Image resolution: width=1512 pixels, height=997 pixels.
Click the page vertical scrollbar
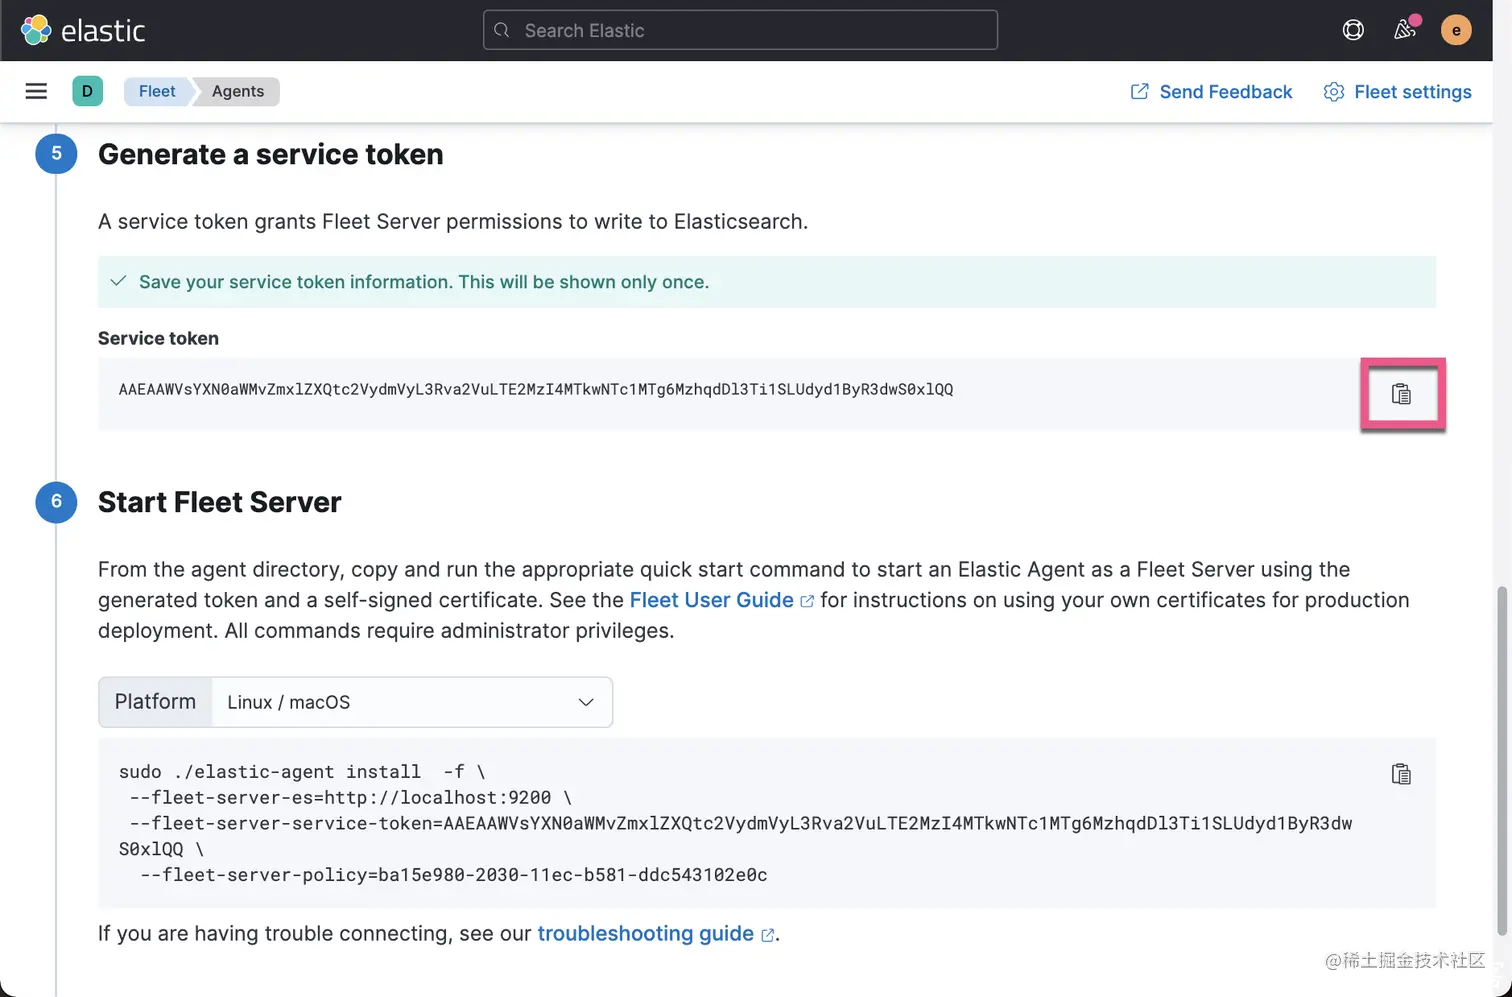coord(1501,760)
